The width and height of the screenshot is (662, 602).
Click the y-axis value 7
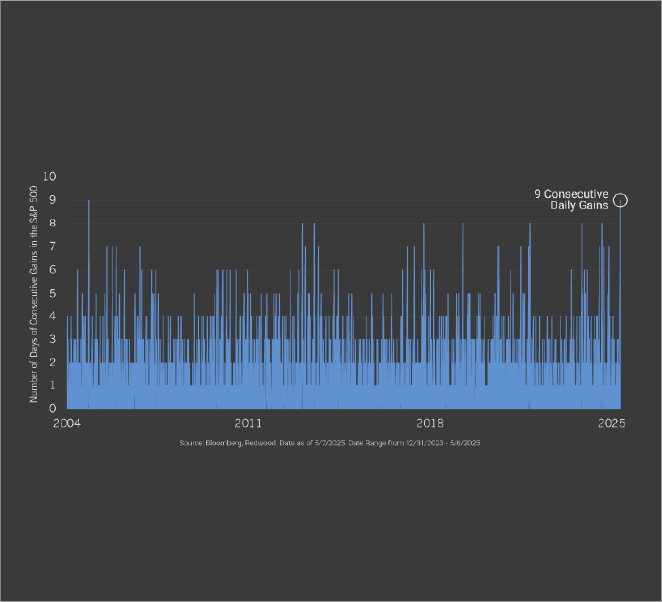(x=53, y=246)
